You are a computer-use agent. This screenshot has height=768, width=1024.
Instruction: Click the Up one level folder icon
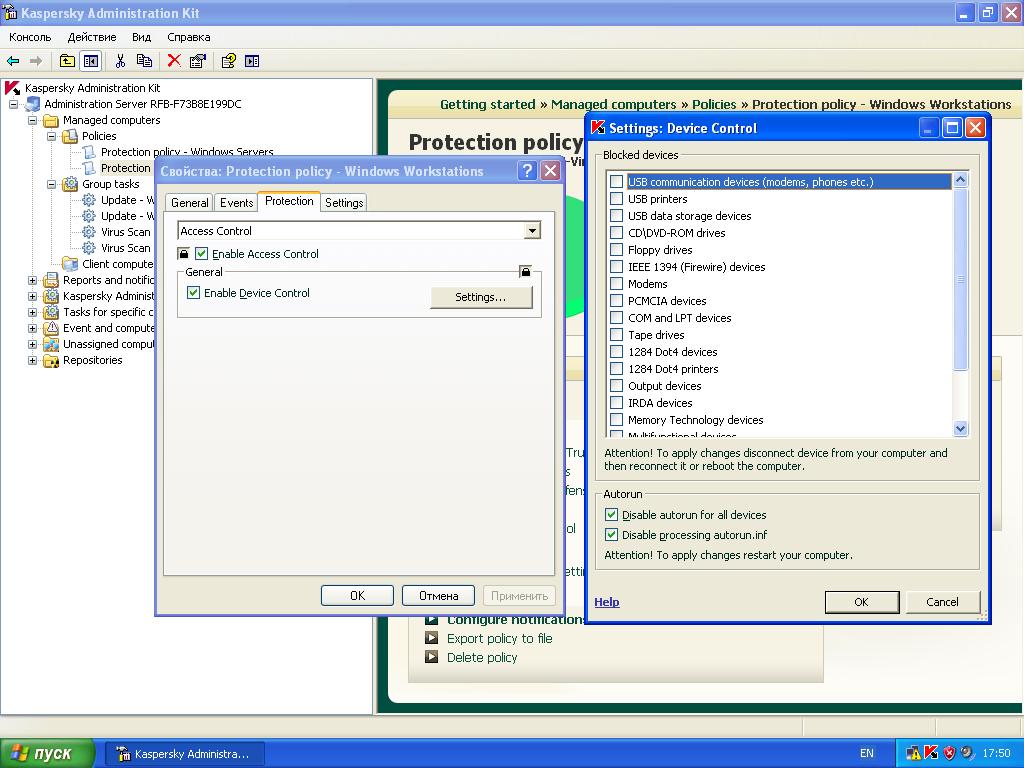pyautogui.click(x=67, y=61)
